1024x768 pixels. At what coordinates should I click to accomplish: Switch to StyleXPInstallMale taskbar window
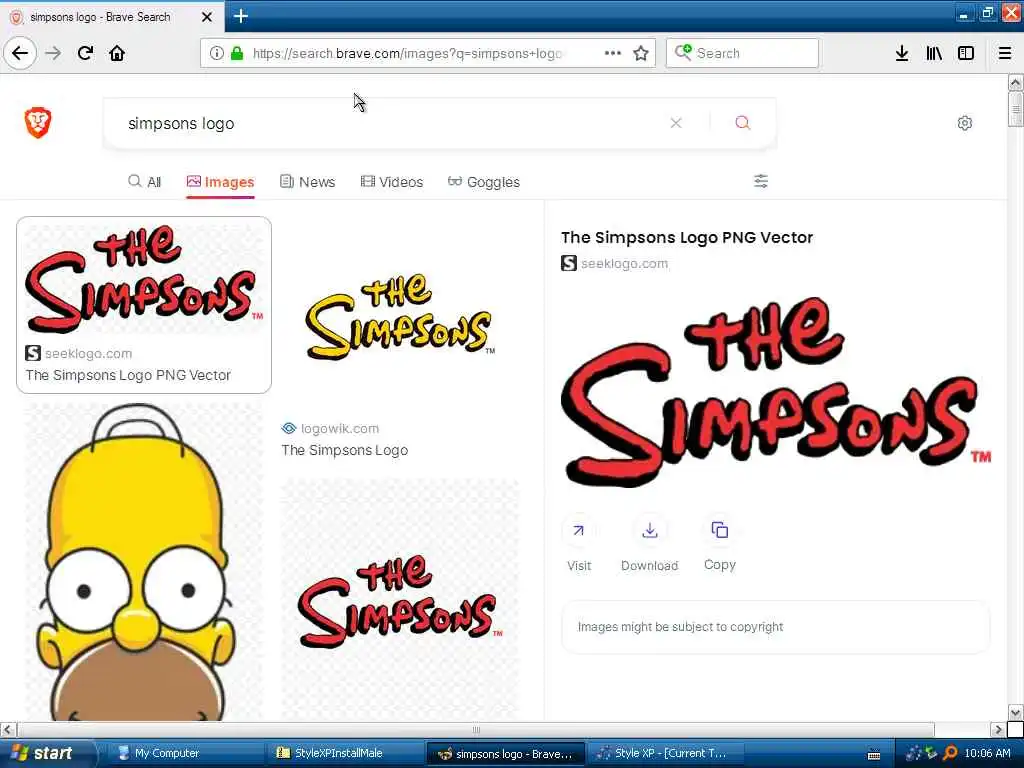click(345, 753)
